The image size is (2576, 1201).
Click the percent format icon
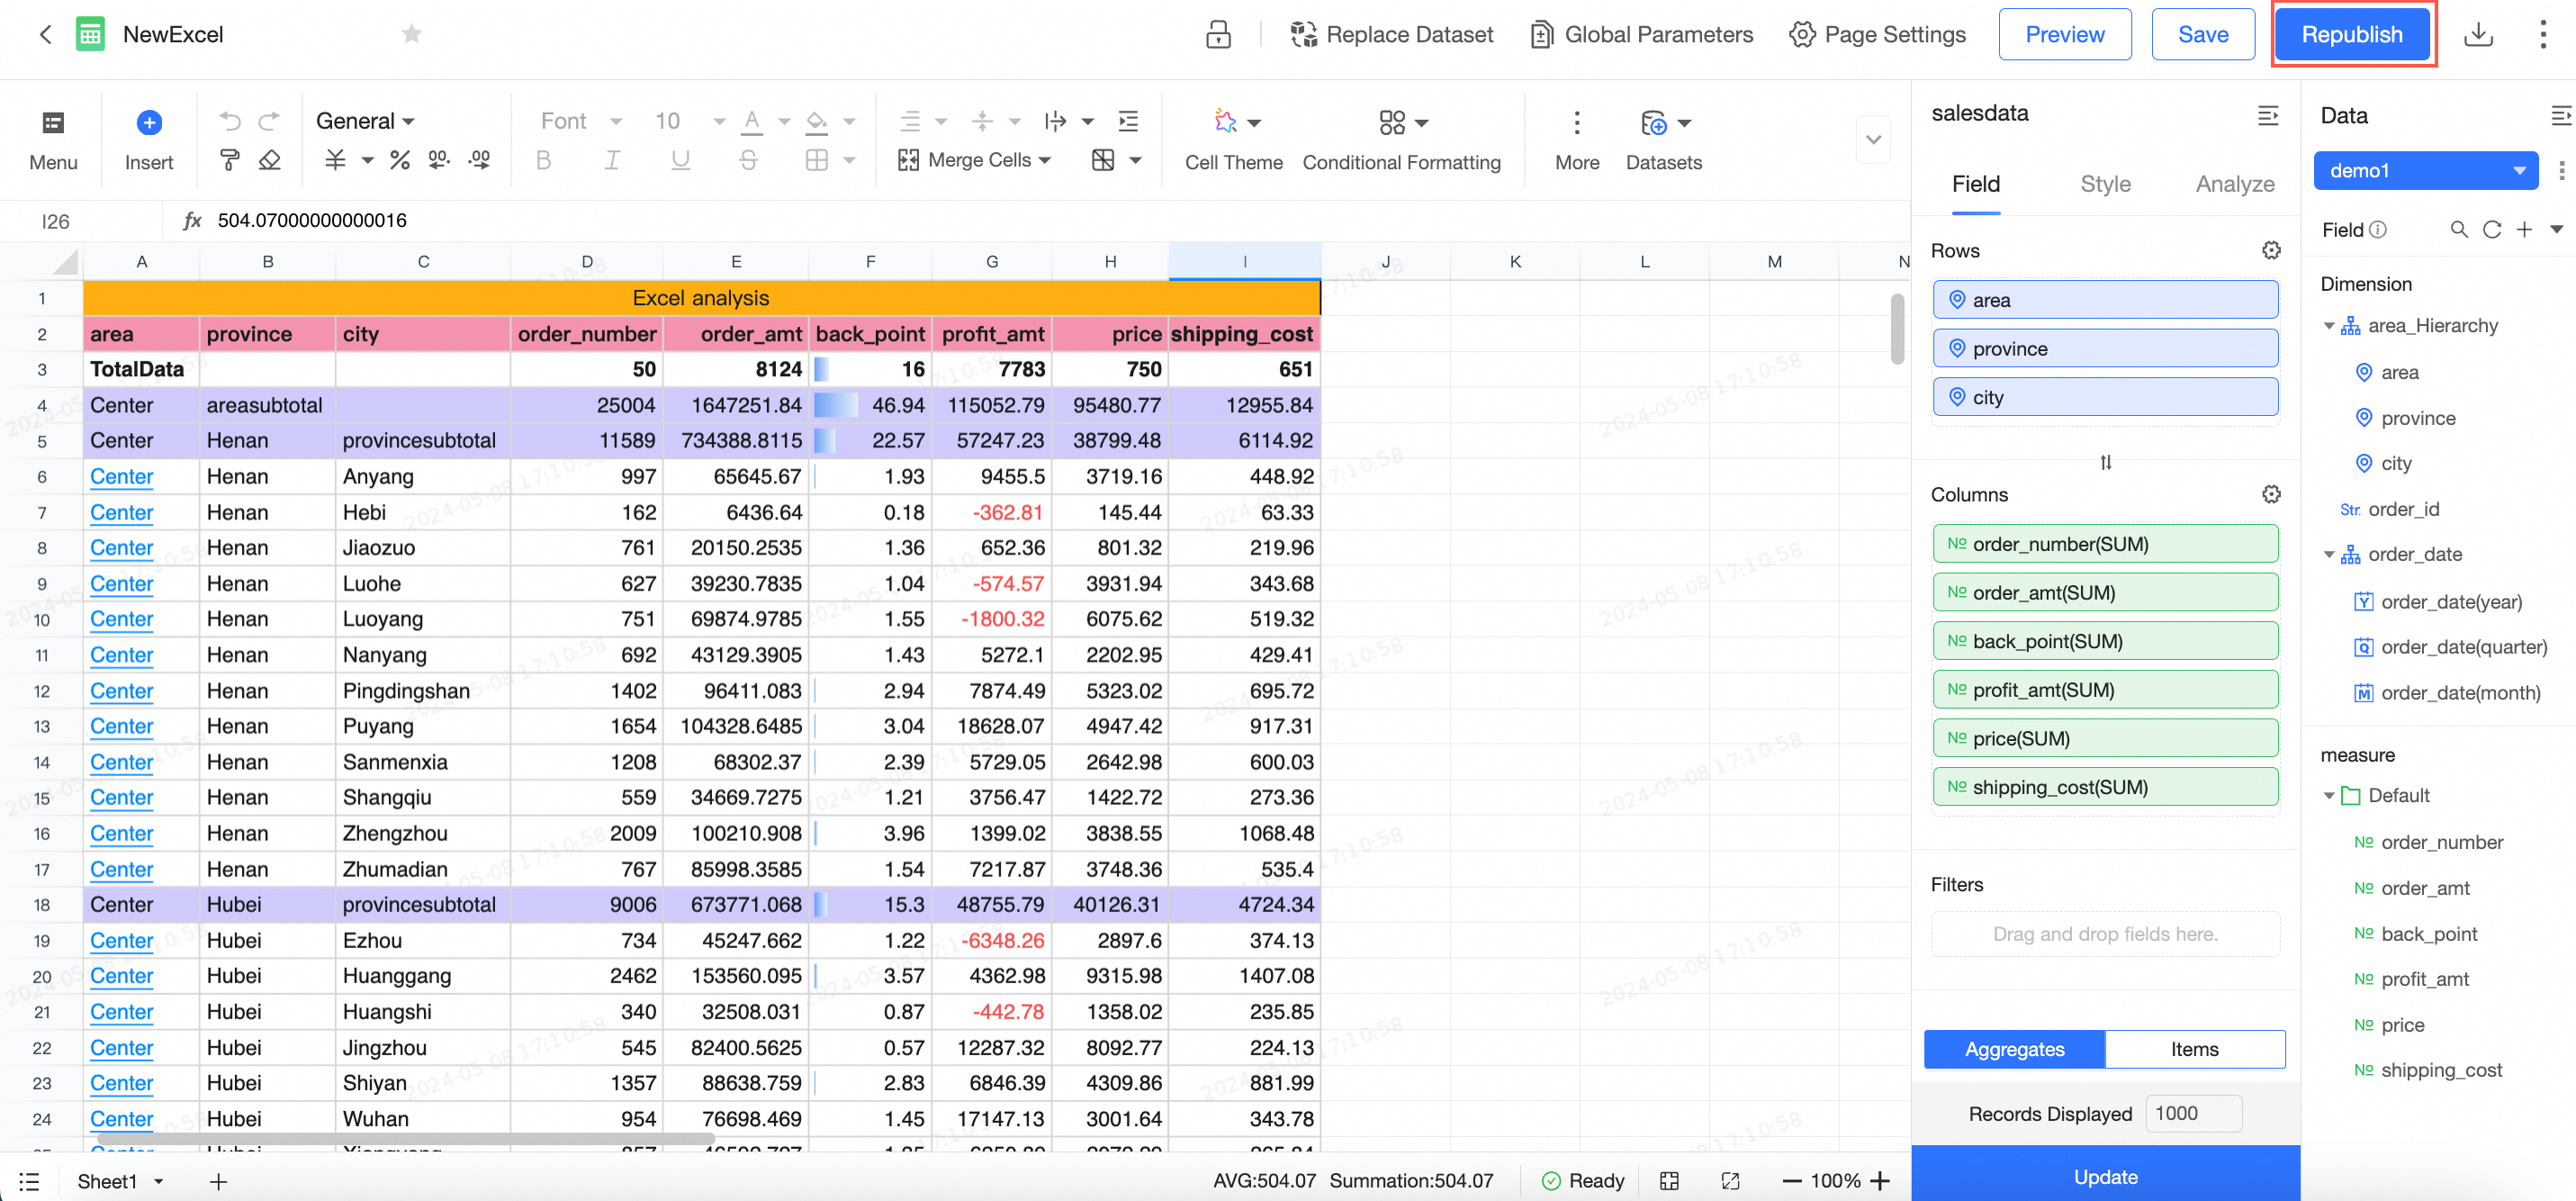pyautogui.click(x=400, y=160)
